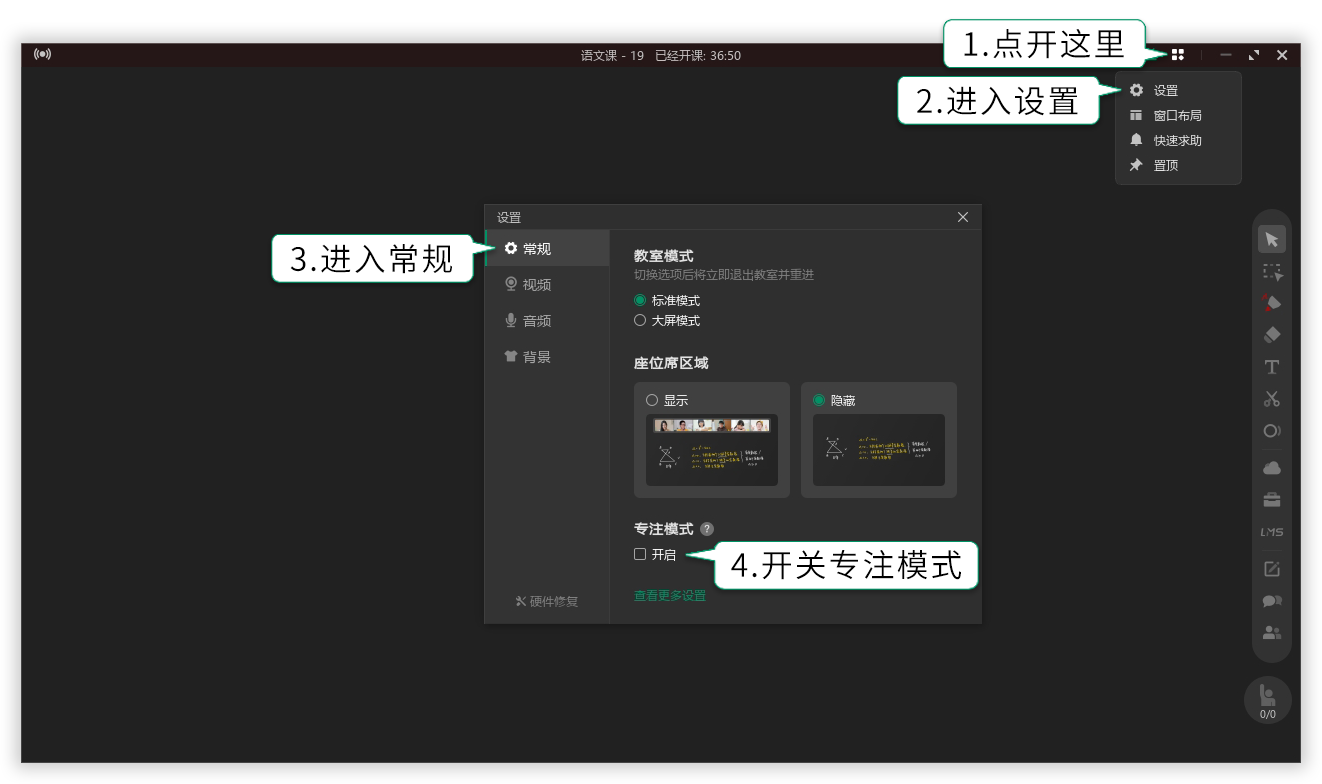
Task: Open the four-square grid menu icon
Action: point(1178,55)
